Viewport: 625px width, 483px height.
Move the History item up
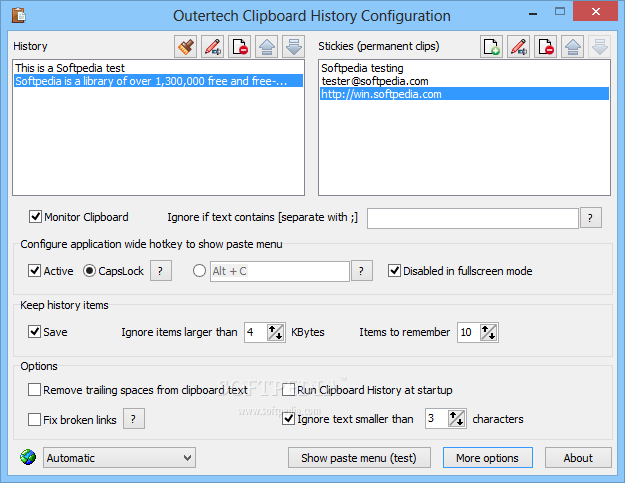[x=267, y=47]
